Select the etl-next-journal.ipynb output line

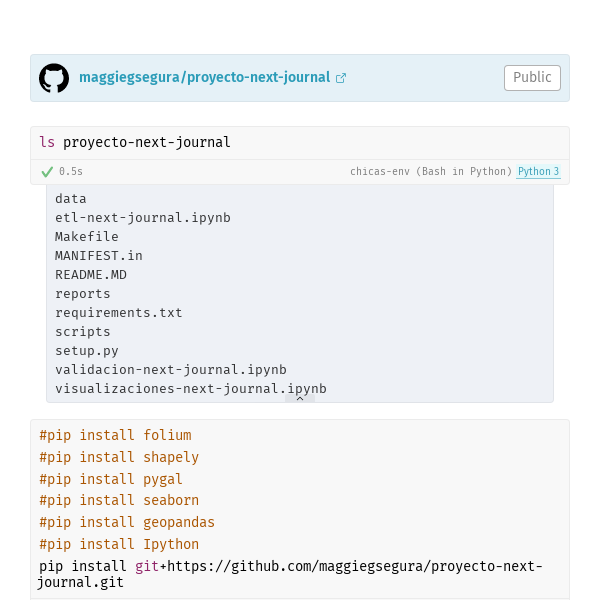143,218
